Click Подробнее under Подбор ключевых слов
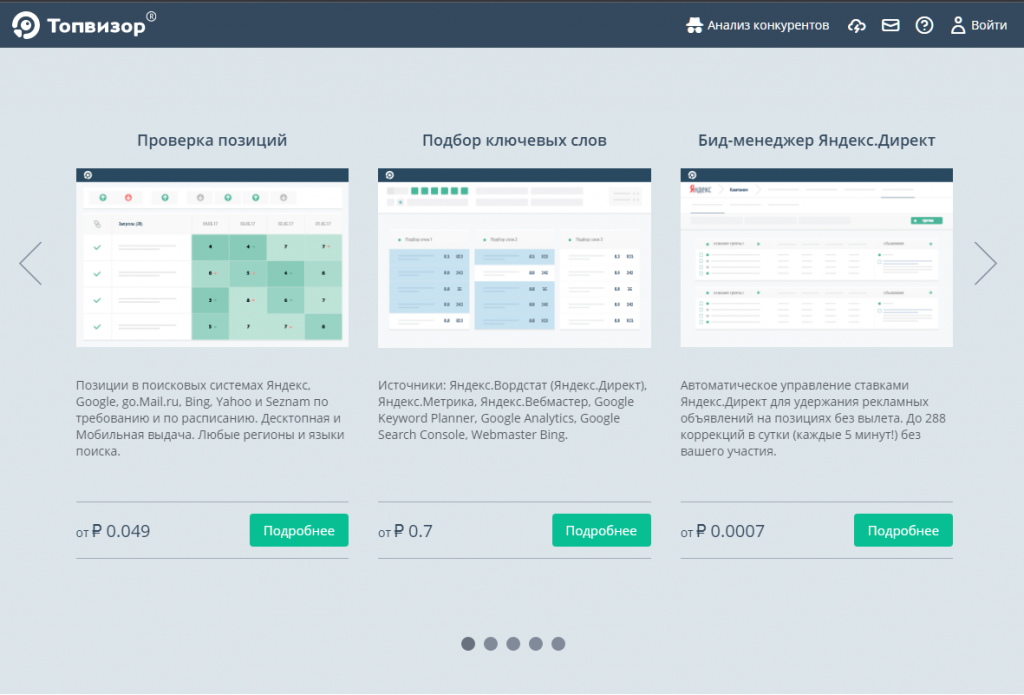Viewport: 1024px width, 695px height. click(x=601, y=531)
